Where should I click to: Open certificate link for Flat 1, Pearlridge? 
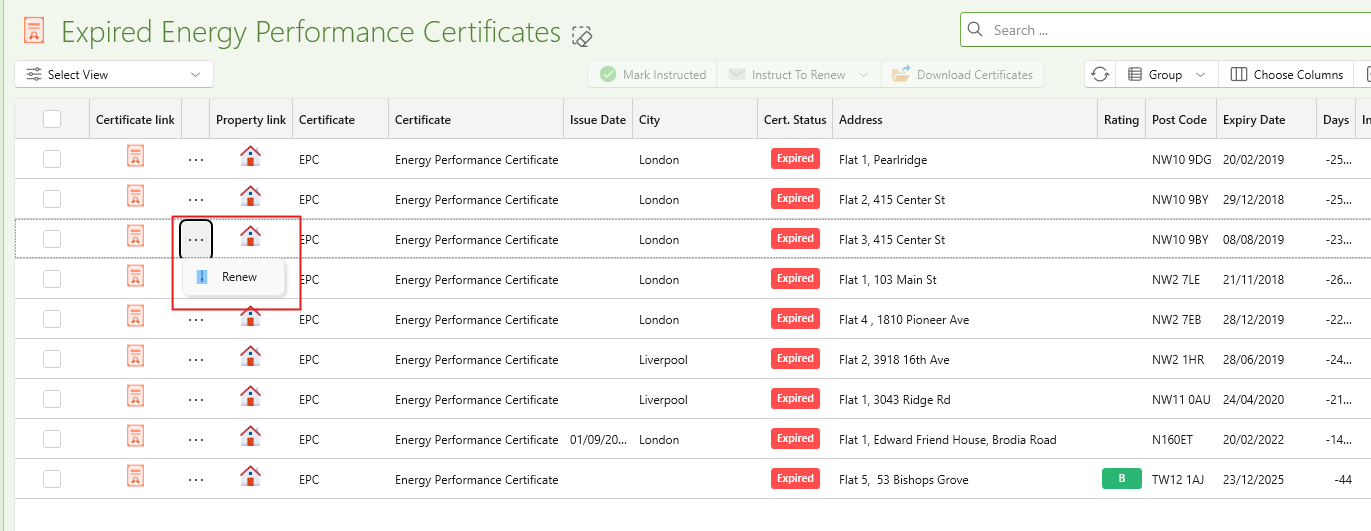[x=135, y=156]
